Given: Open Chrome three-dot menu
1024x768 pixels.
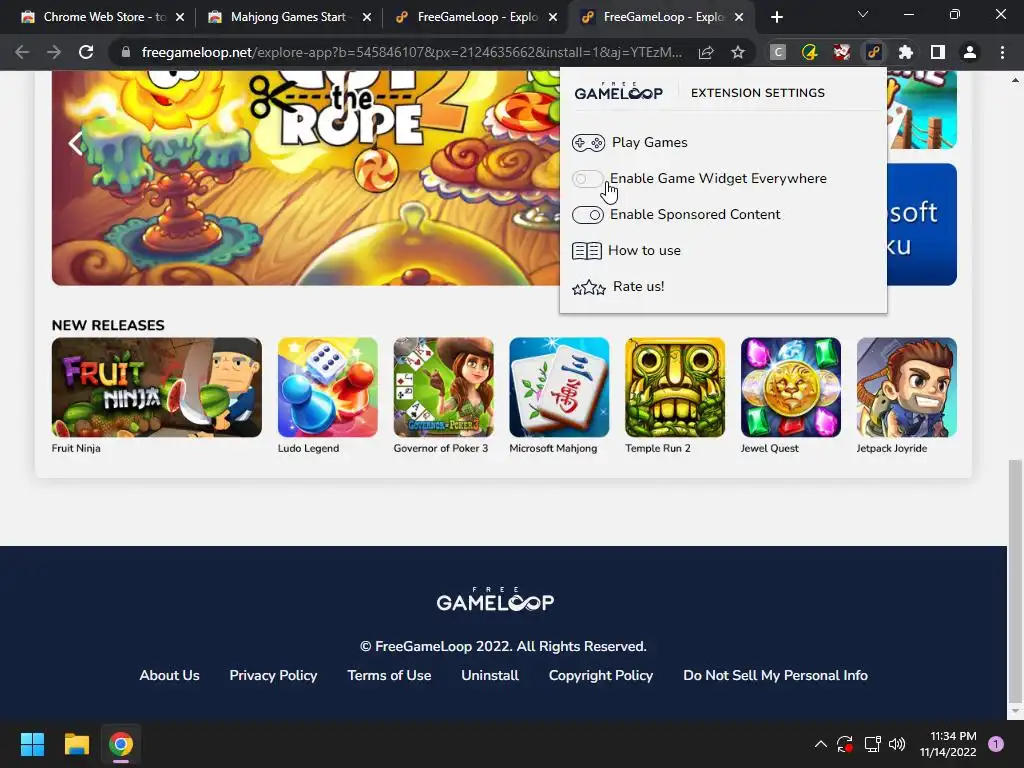Looking at the screenshot, I should (1002, 52).
